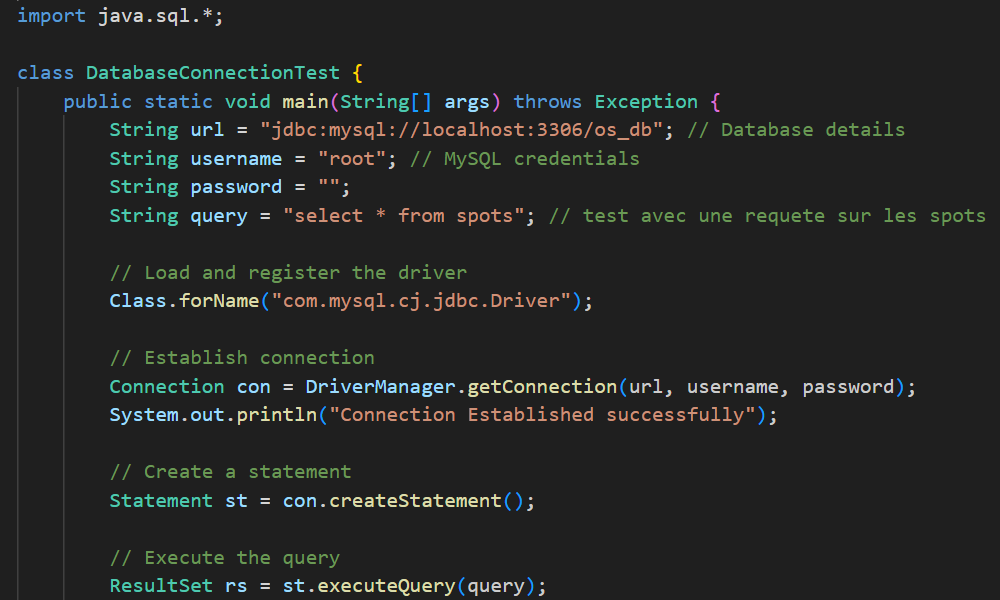Place cursor on DatabaseConnectionTest class name
Viewport: 1000px width, 600px height.
pos(212,73)
